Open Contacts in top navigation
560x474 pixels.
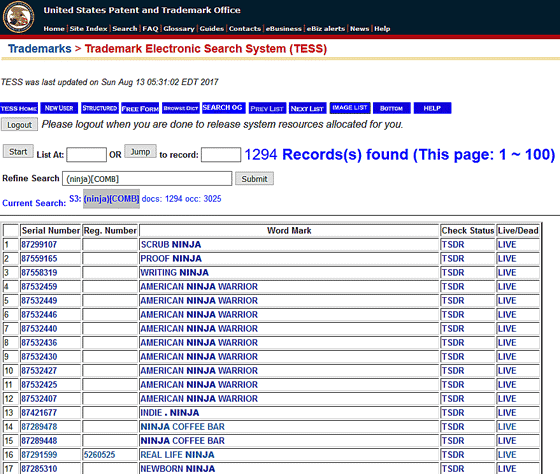(x=245, y=29)
